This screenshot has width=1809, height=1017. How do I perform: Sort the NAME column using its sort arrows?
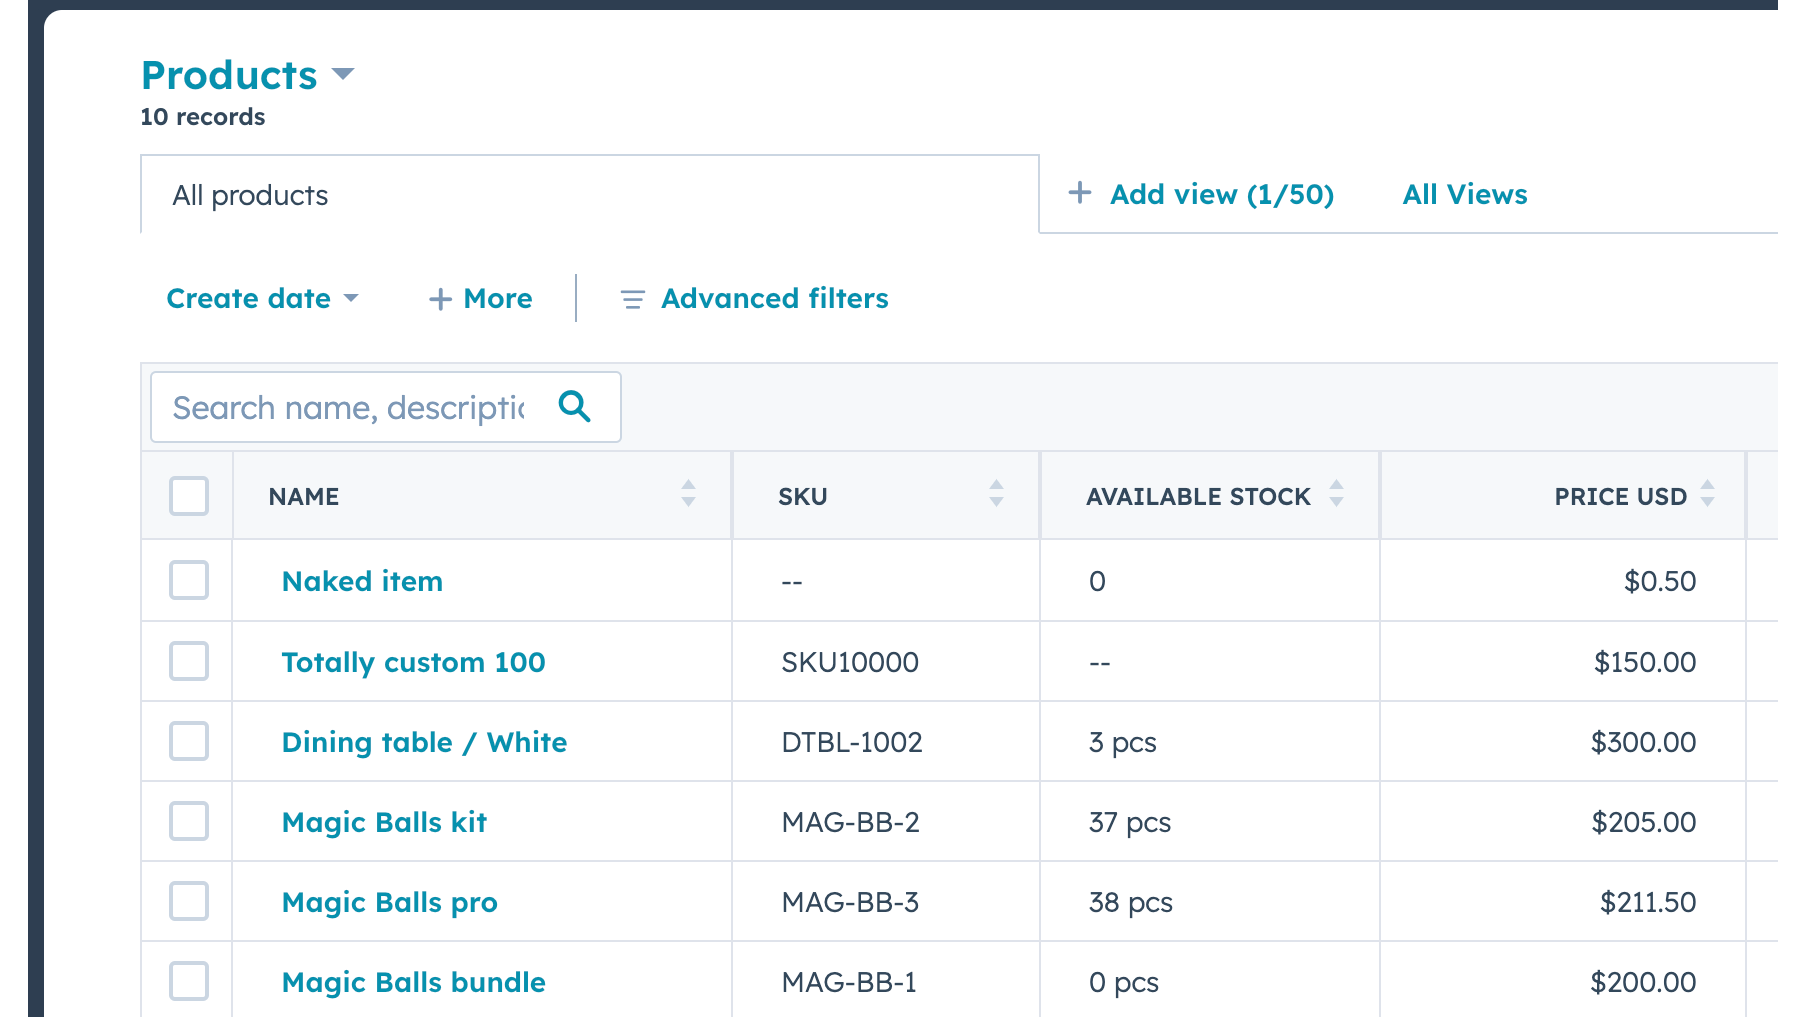pyautogui.click(x=687, y=495)
